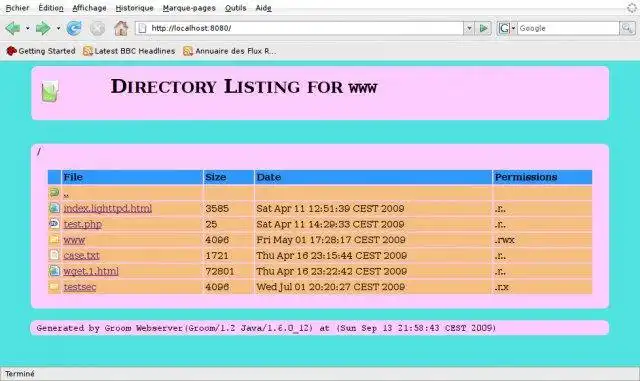Open the test.php link
This screenshot has height=381, width=640.
(82, 224)
